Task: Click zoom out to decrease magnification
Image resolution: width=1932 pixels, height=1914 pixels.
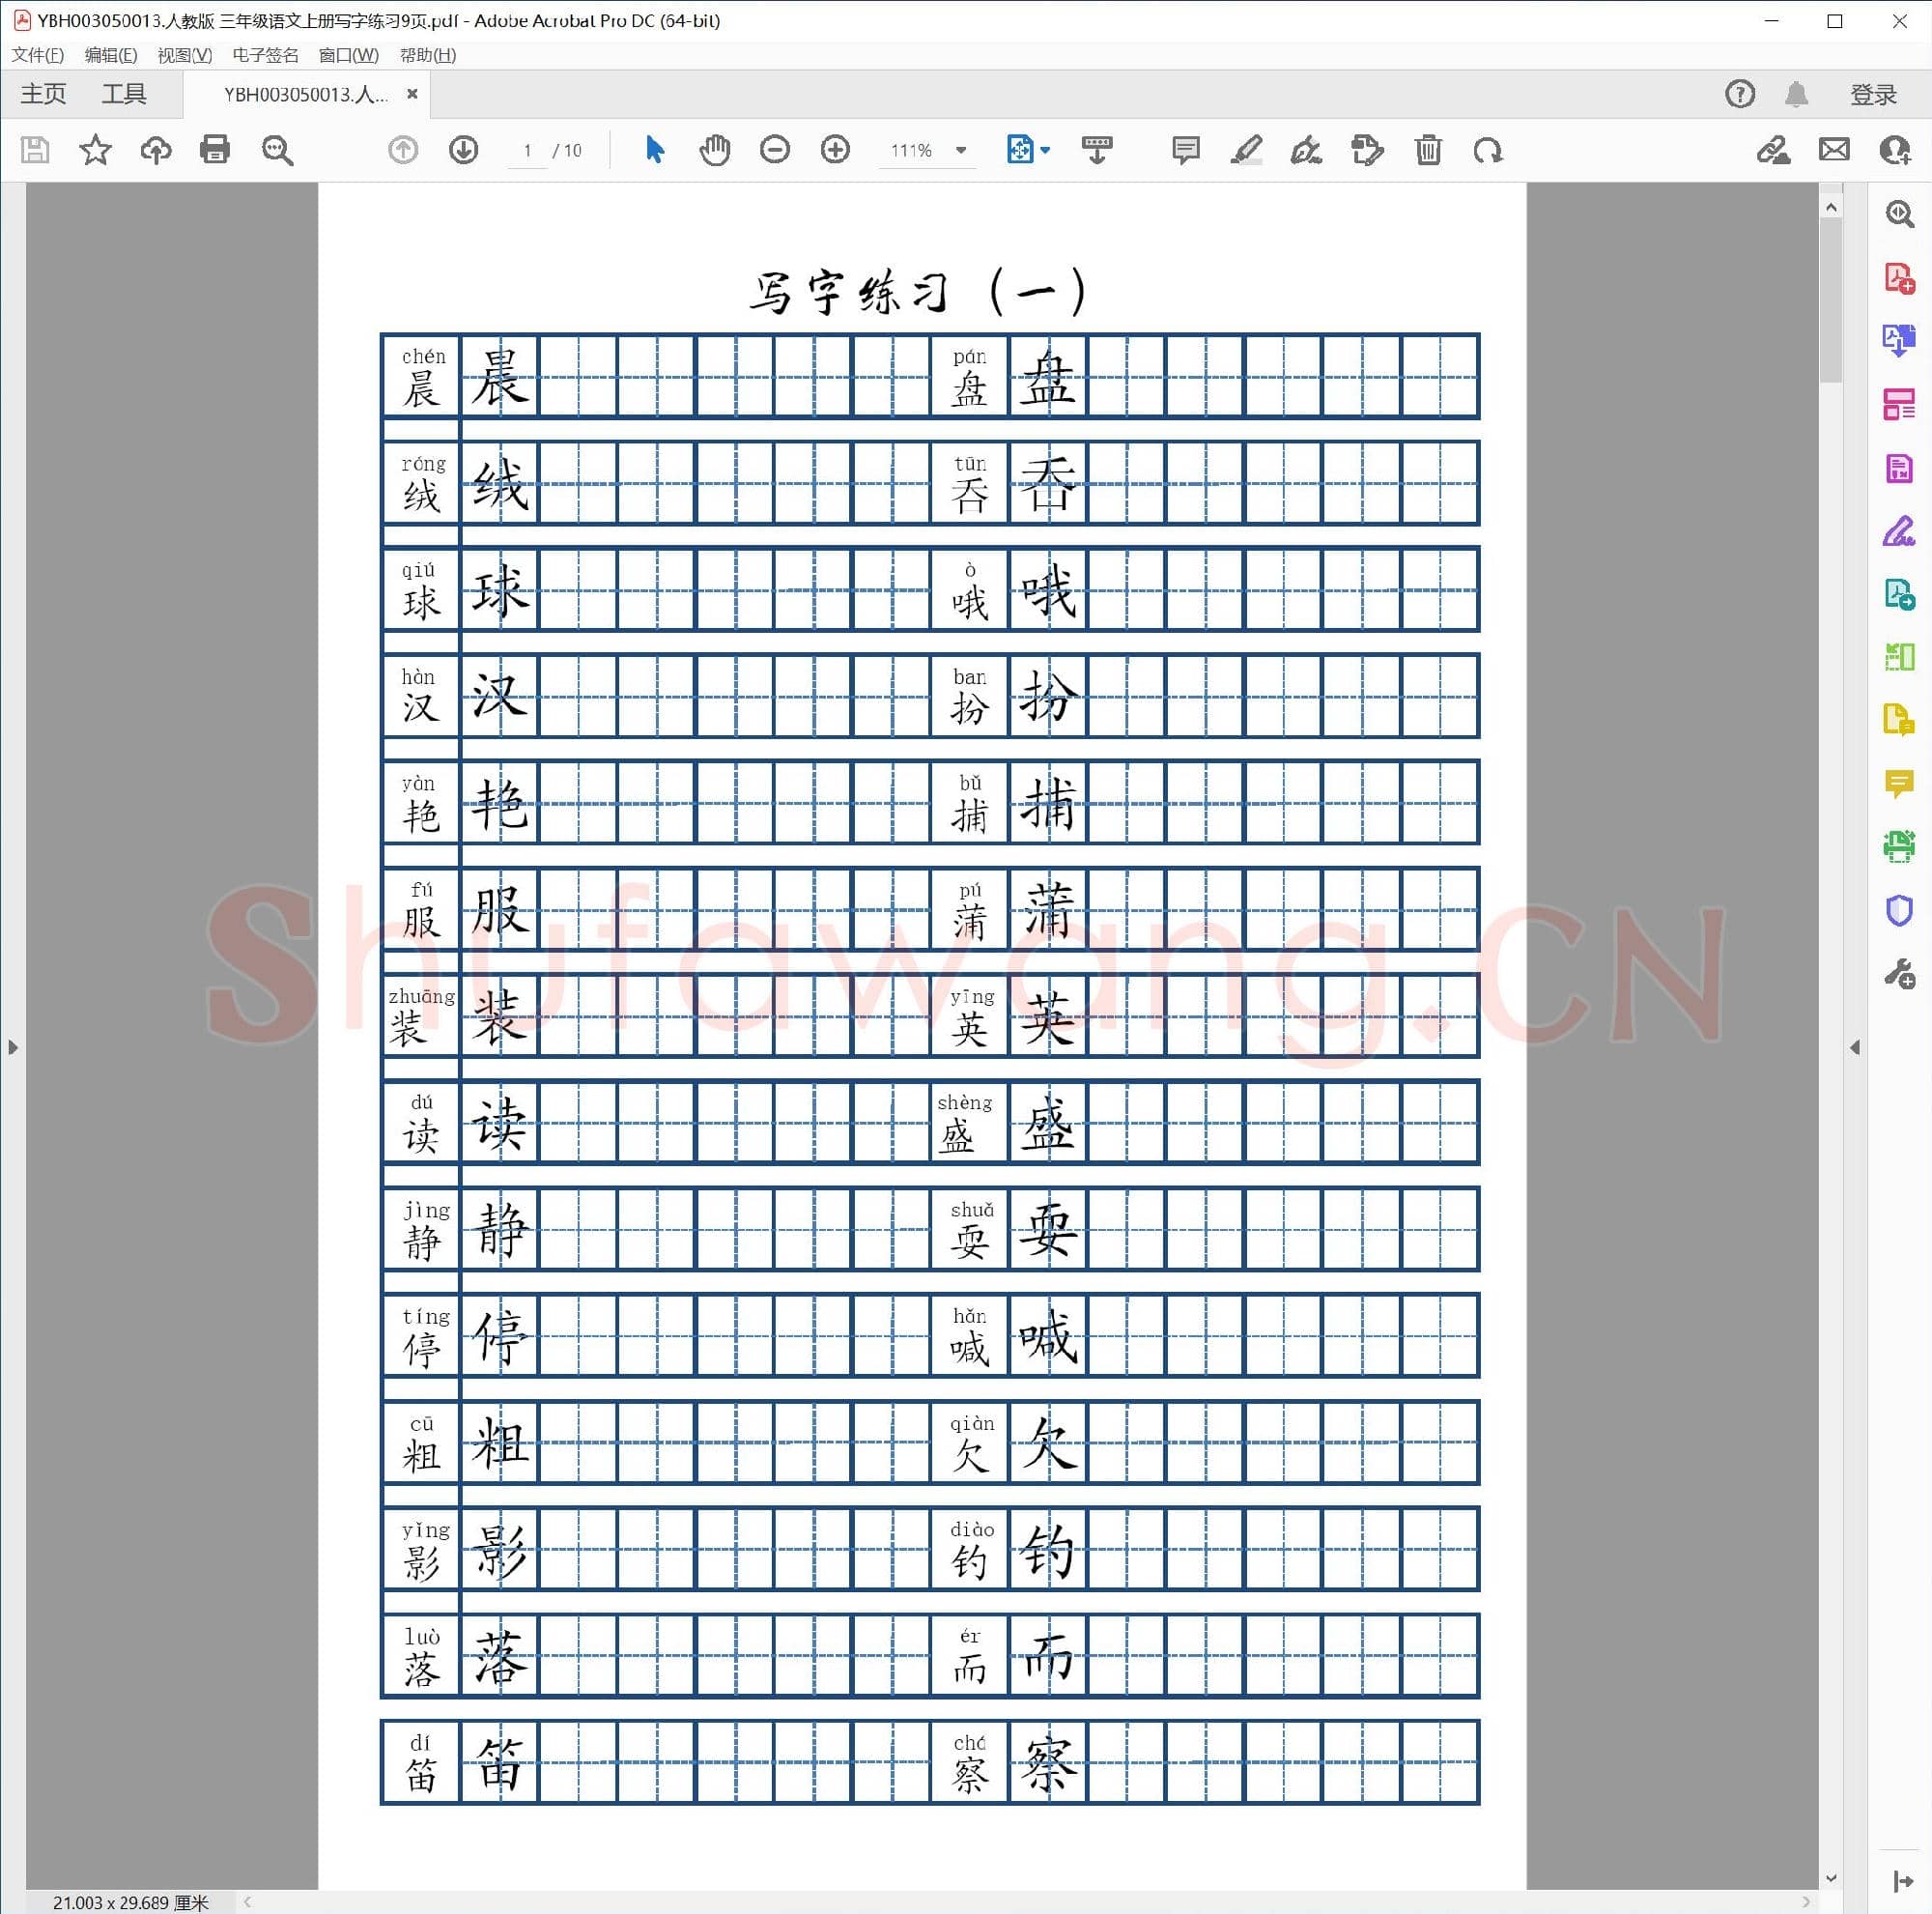Action: (x=774, y=150)
